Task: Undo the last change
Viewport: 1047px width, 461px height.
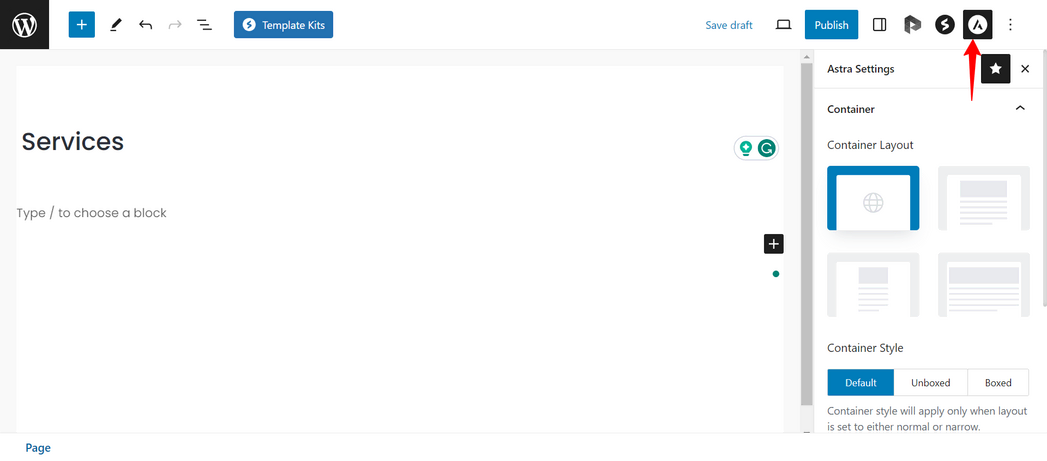Action: (x=146, y=25)
